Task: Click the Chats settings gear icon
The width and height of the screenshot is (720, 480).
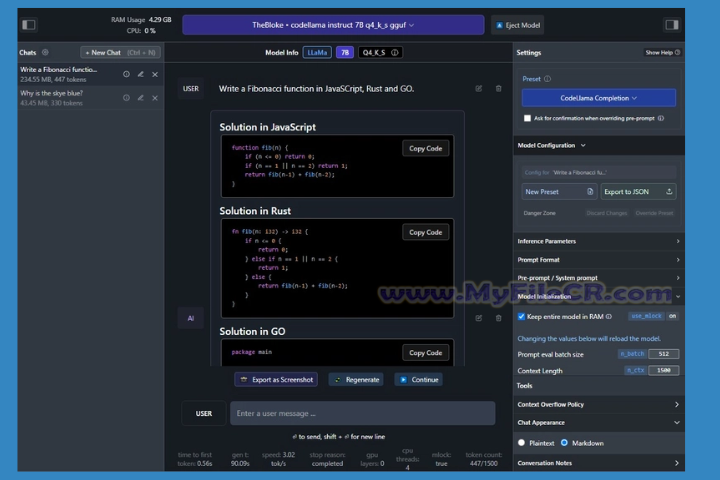Action: click(45, 52)
